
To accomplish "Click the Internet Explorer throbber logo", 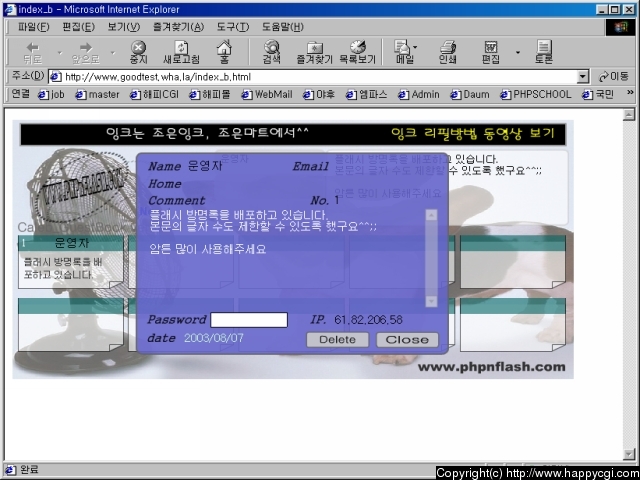I will [x=620, y=27].
